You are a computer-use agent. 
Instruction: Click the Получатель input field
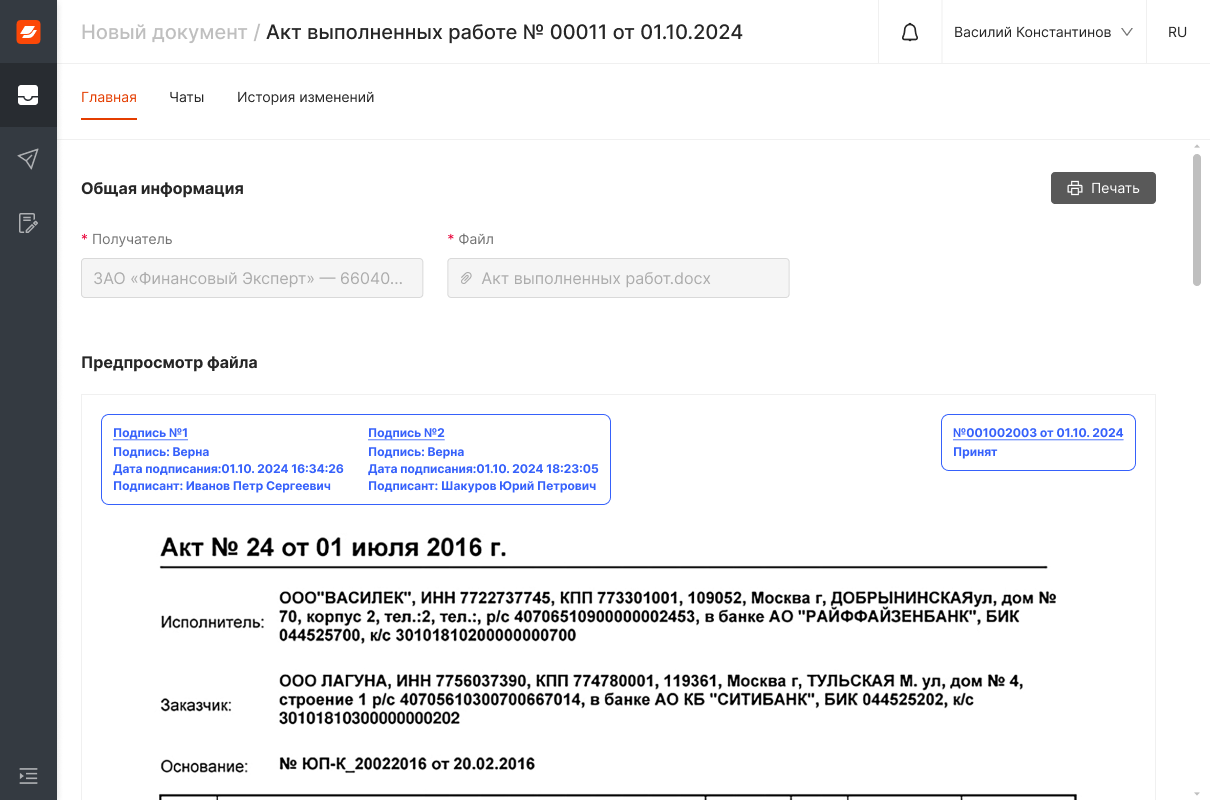[252, 278]
